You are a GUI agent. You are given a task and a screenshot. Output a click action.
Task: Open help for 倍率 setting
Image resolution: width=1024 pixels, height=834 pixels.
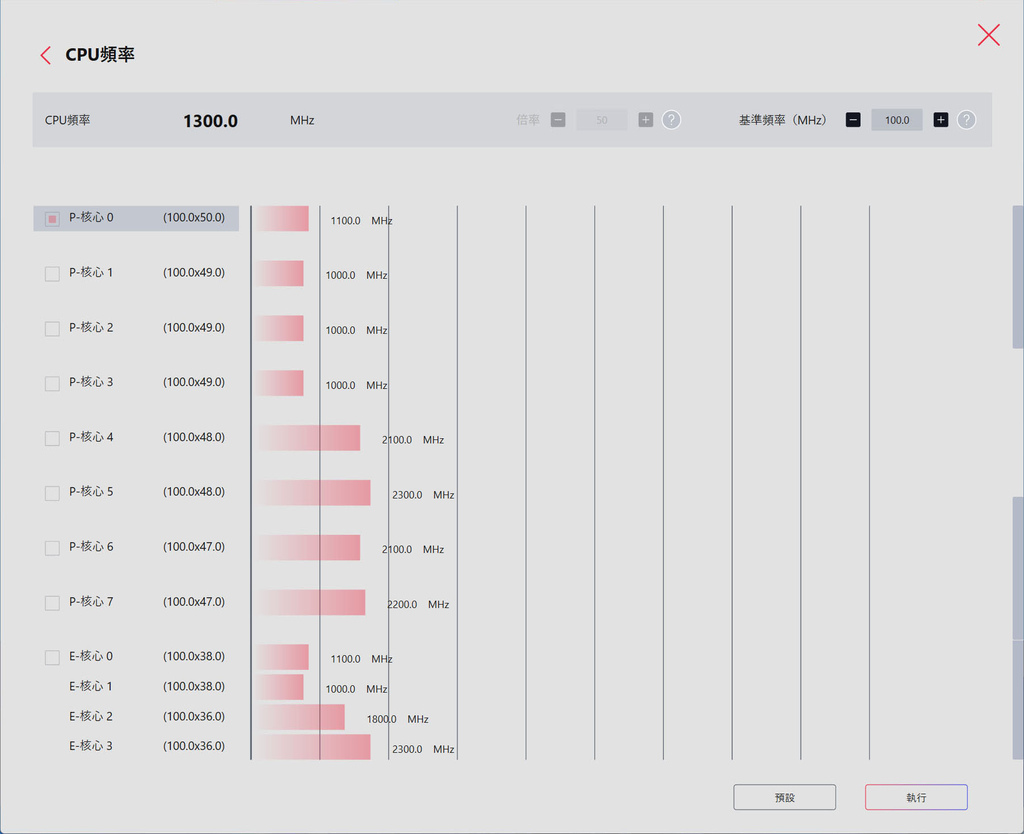(671, 120)
